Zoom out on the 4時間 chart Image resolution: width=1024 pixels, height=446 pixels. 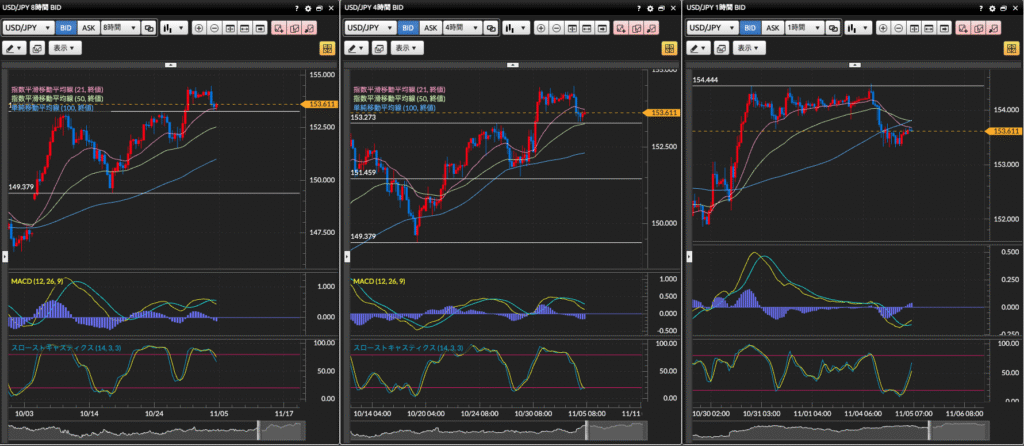(558, 28)
